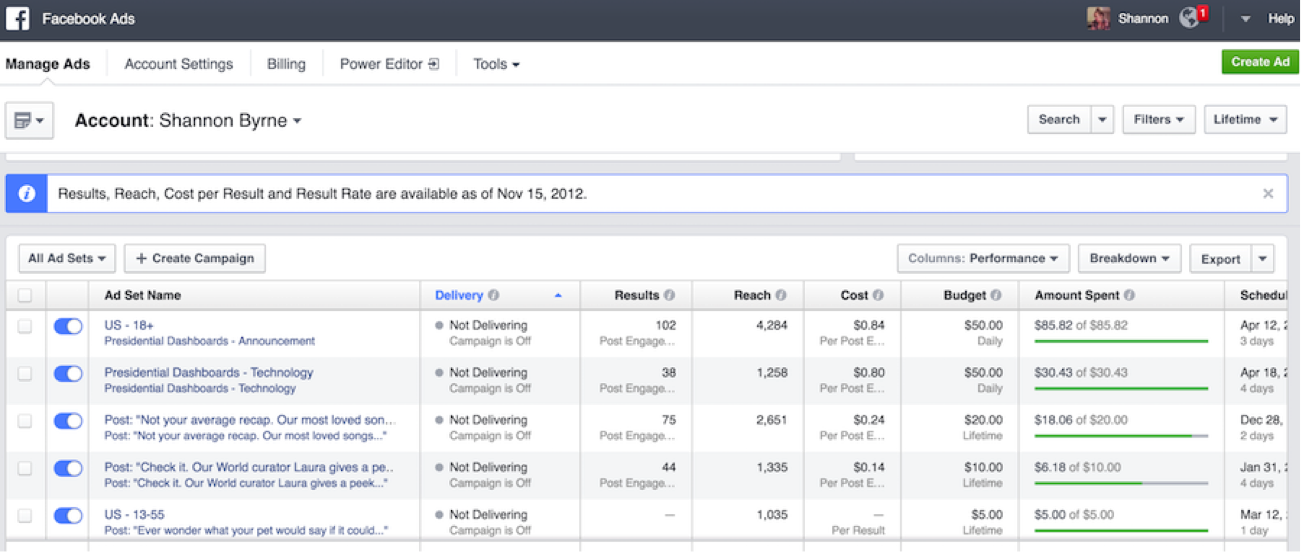The image size is (1301, 552).
Task: Expand the Columns: Performance dropdown
Action: point(983,258)
